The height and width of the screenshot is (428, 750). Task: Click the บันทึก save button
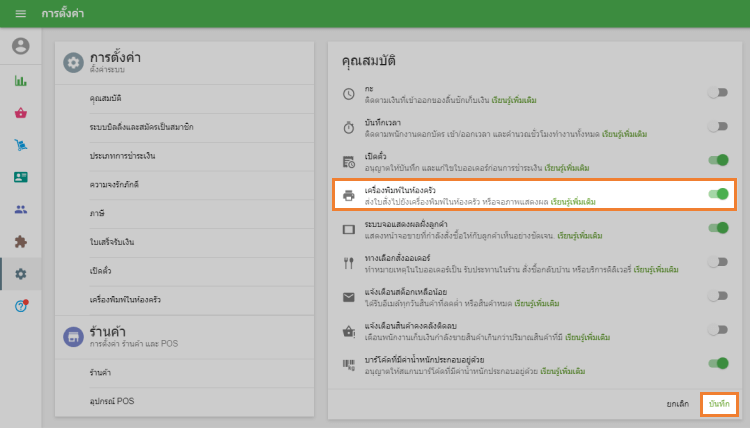click(718, 403)
